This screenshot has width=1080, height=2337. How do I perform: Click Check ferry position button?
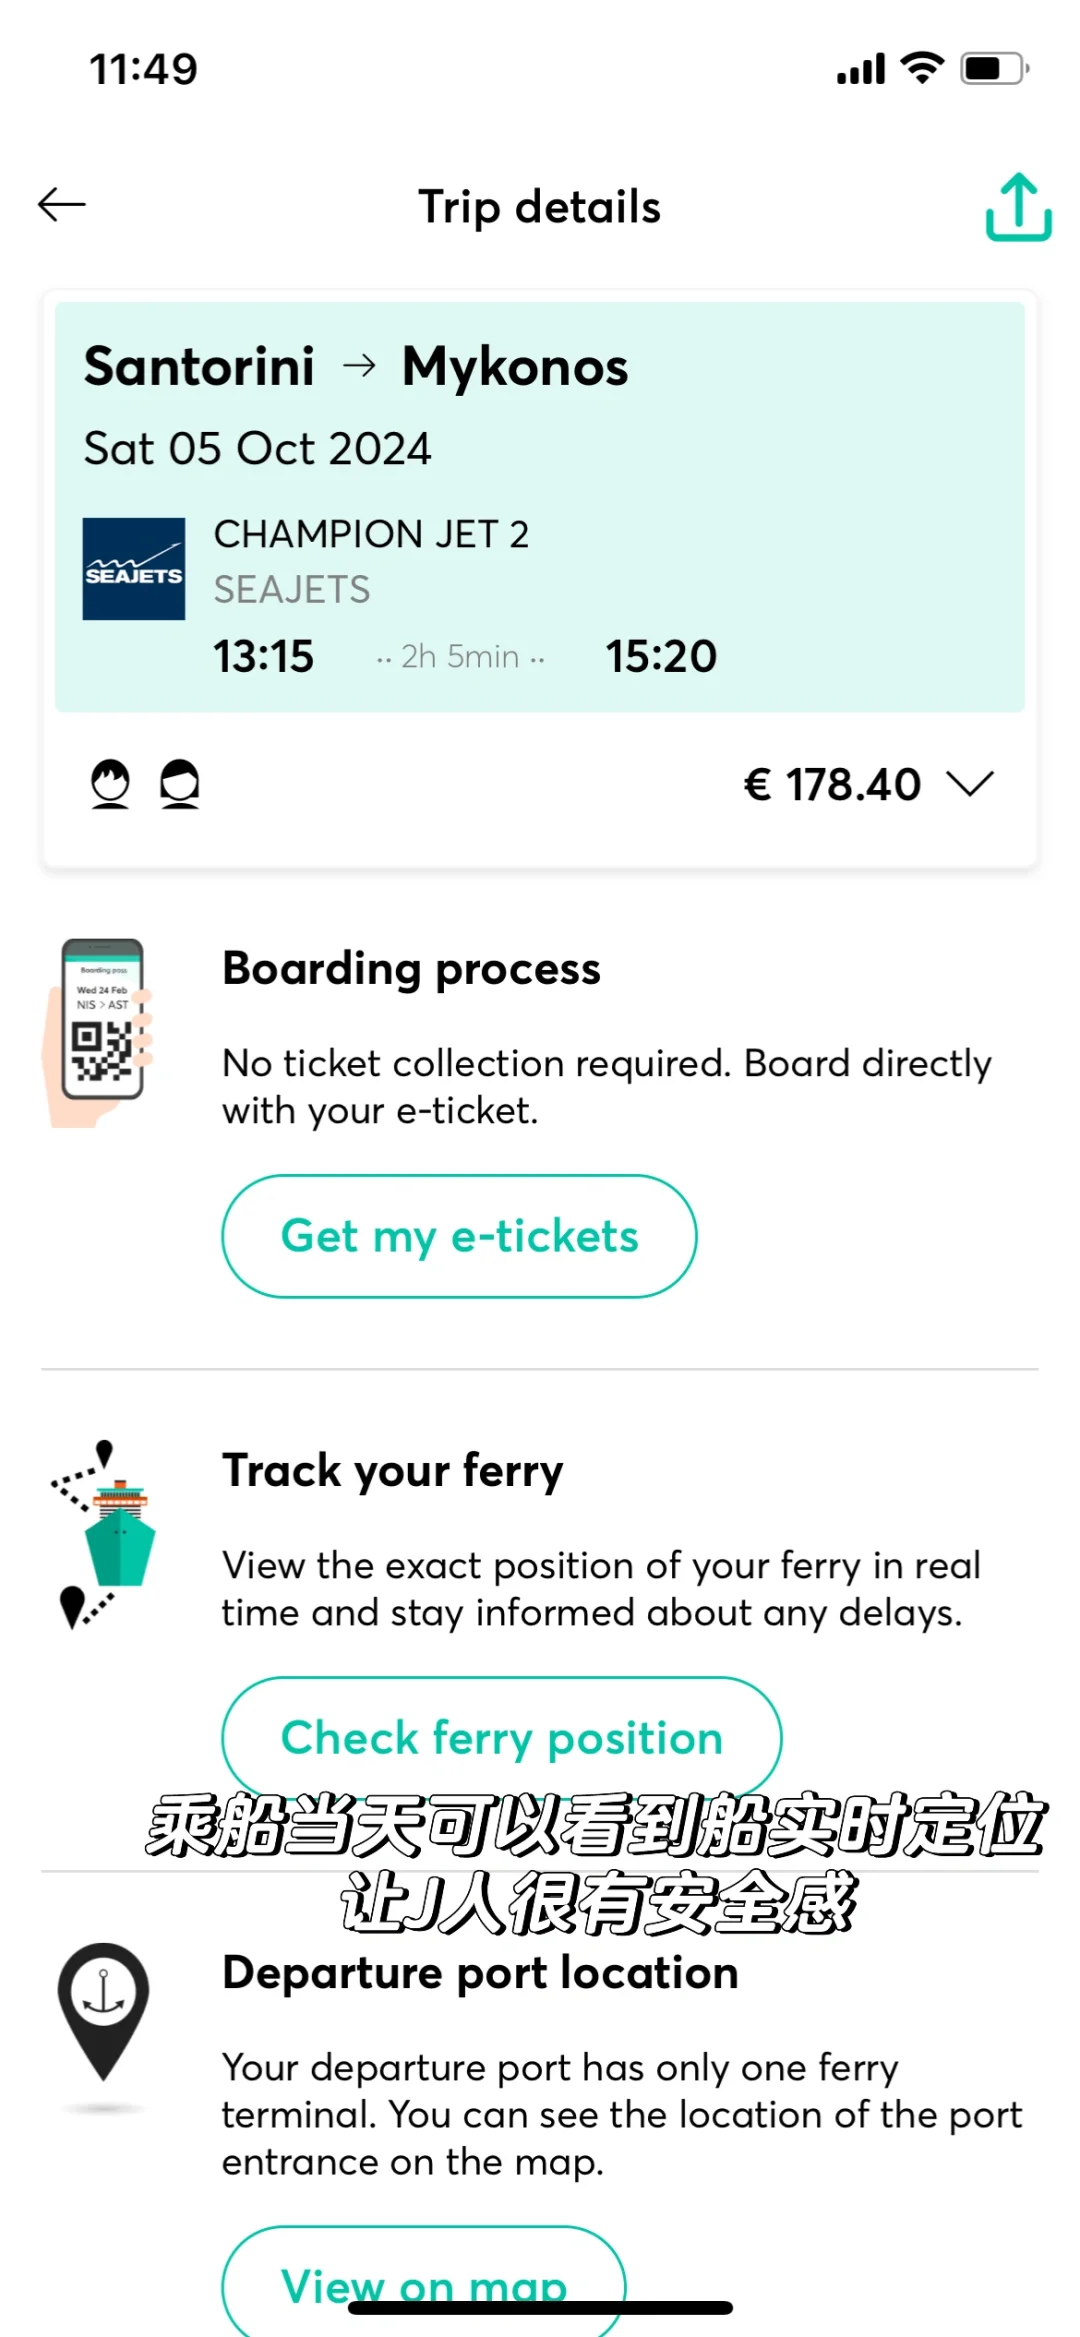coord(501,1738)
